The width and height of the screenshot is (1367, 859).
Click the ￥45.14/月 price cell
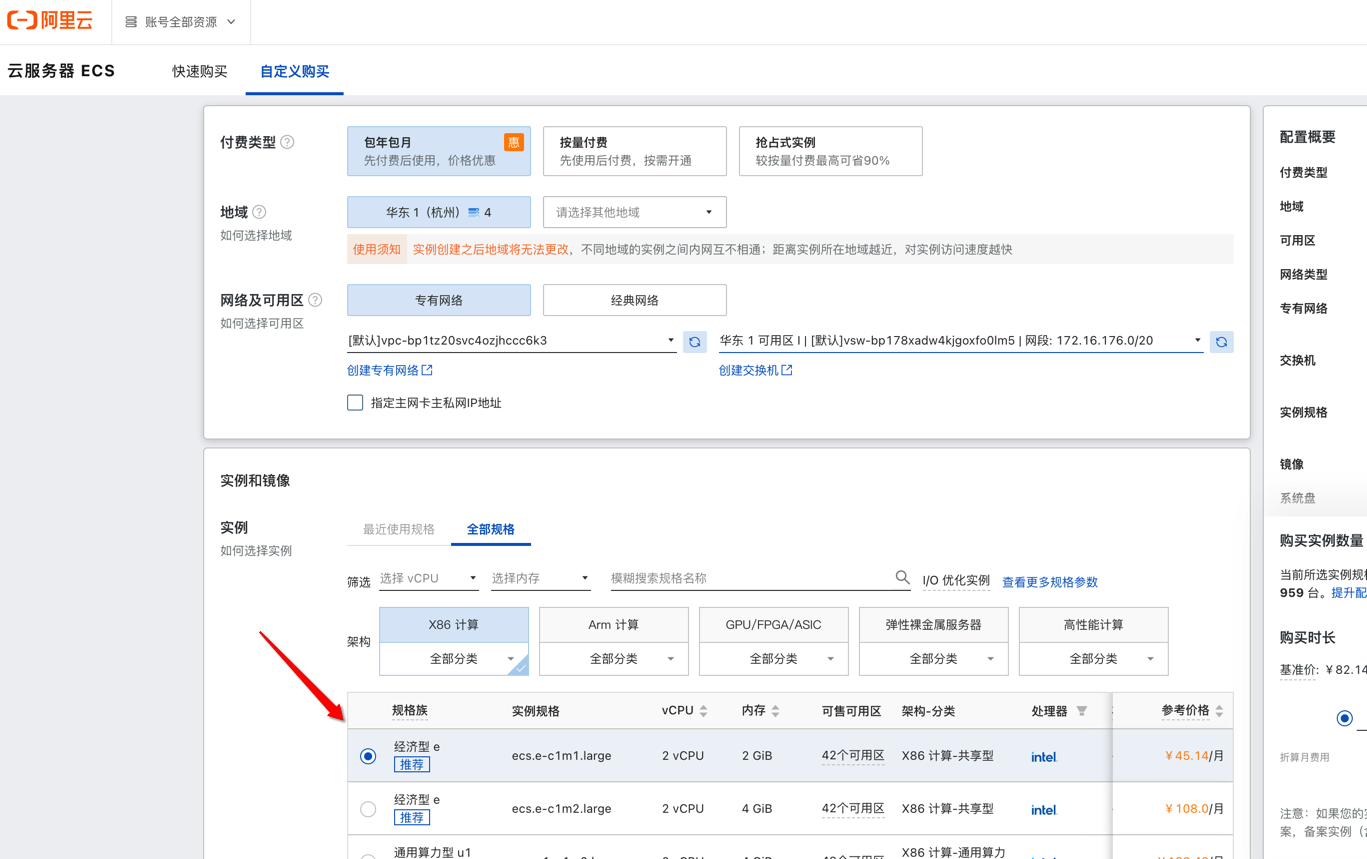[1194, 756]
